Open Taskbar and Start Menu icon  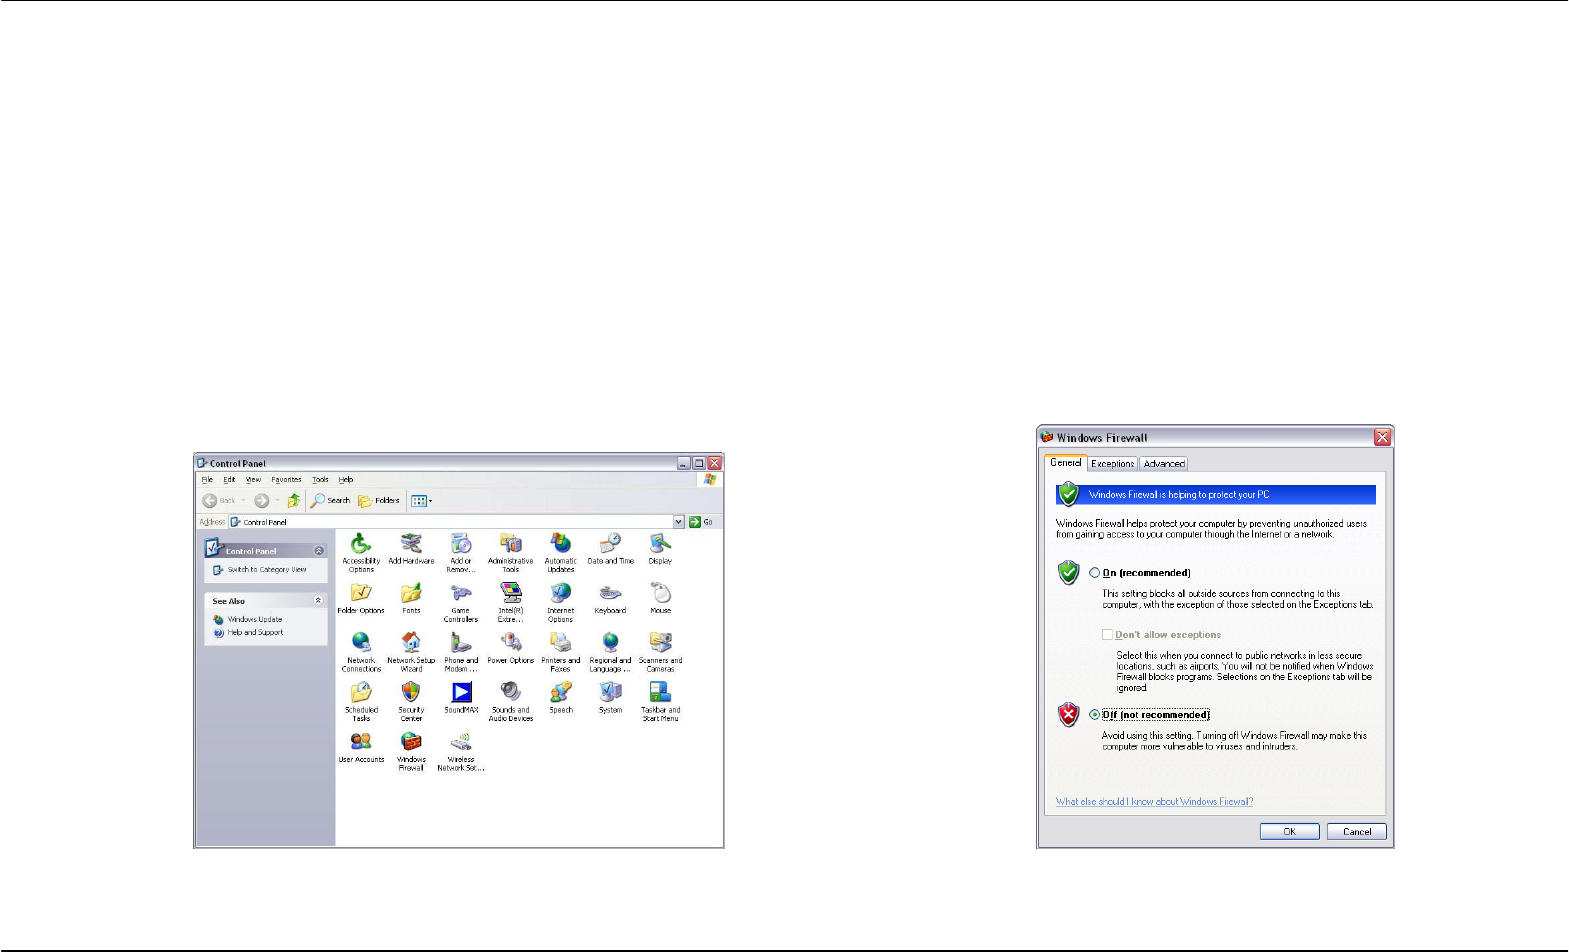coord(660,701)
